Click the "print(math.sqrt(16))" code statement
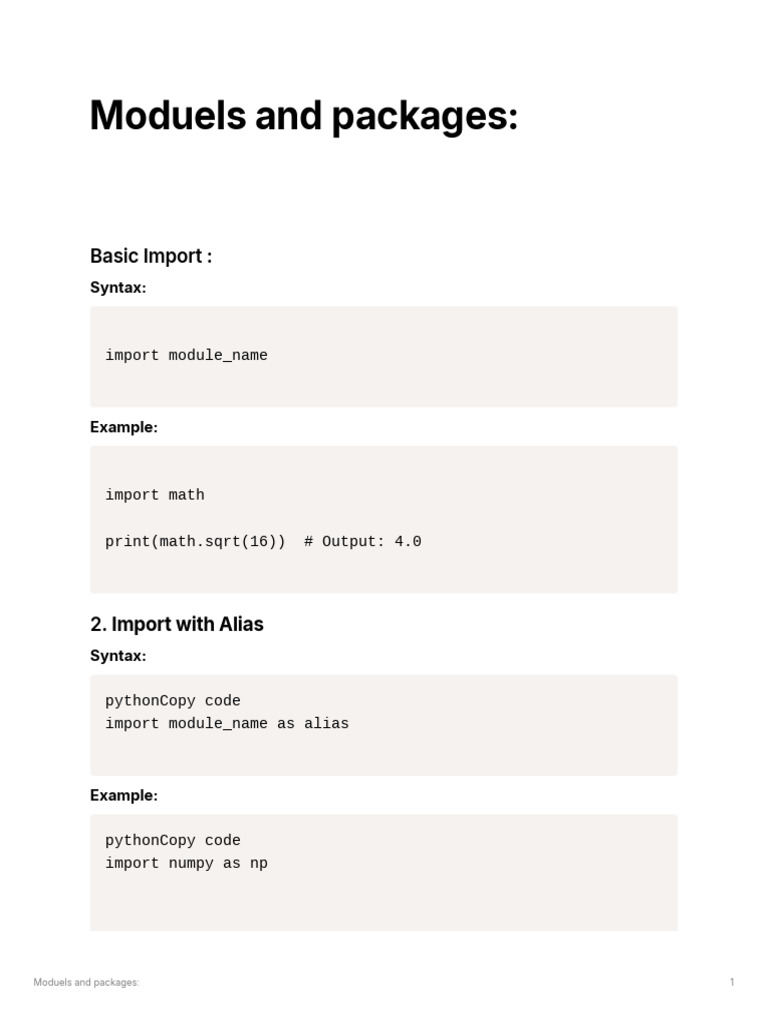 pyautogui.click(x=195, y=542)
